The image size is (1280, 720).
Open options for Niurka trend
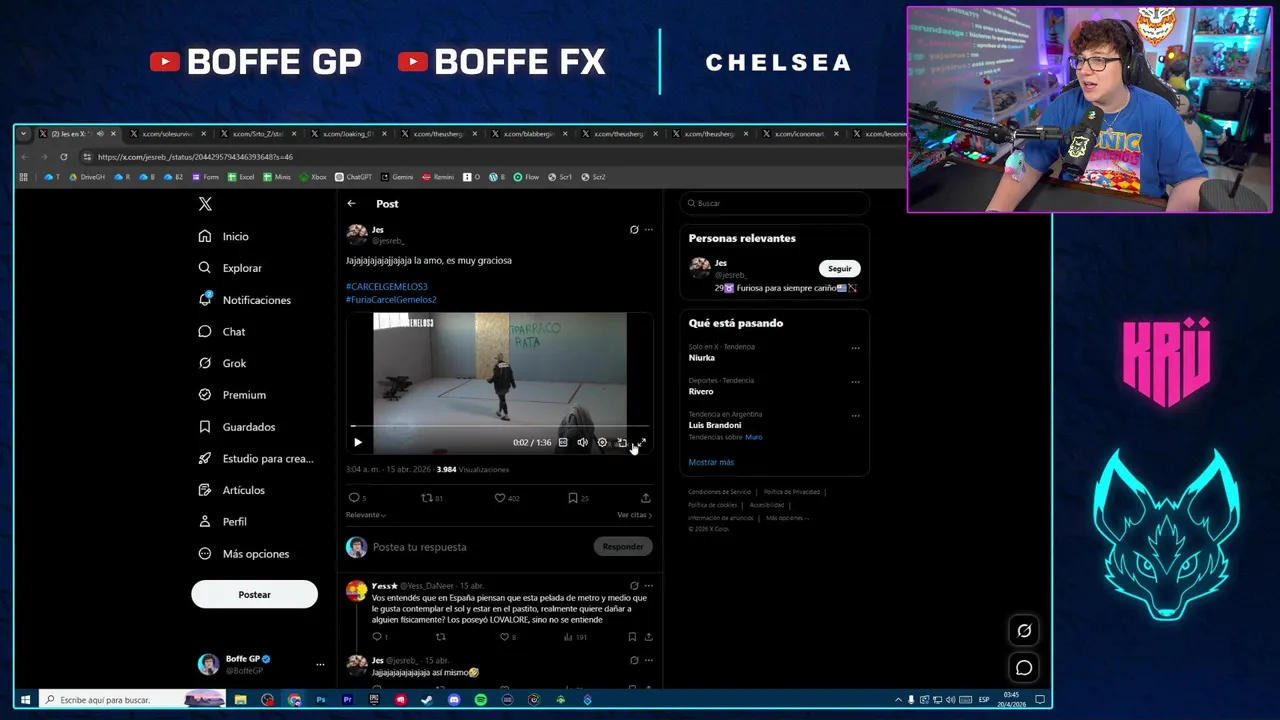[x=855, y=348]
